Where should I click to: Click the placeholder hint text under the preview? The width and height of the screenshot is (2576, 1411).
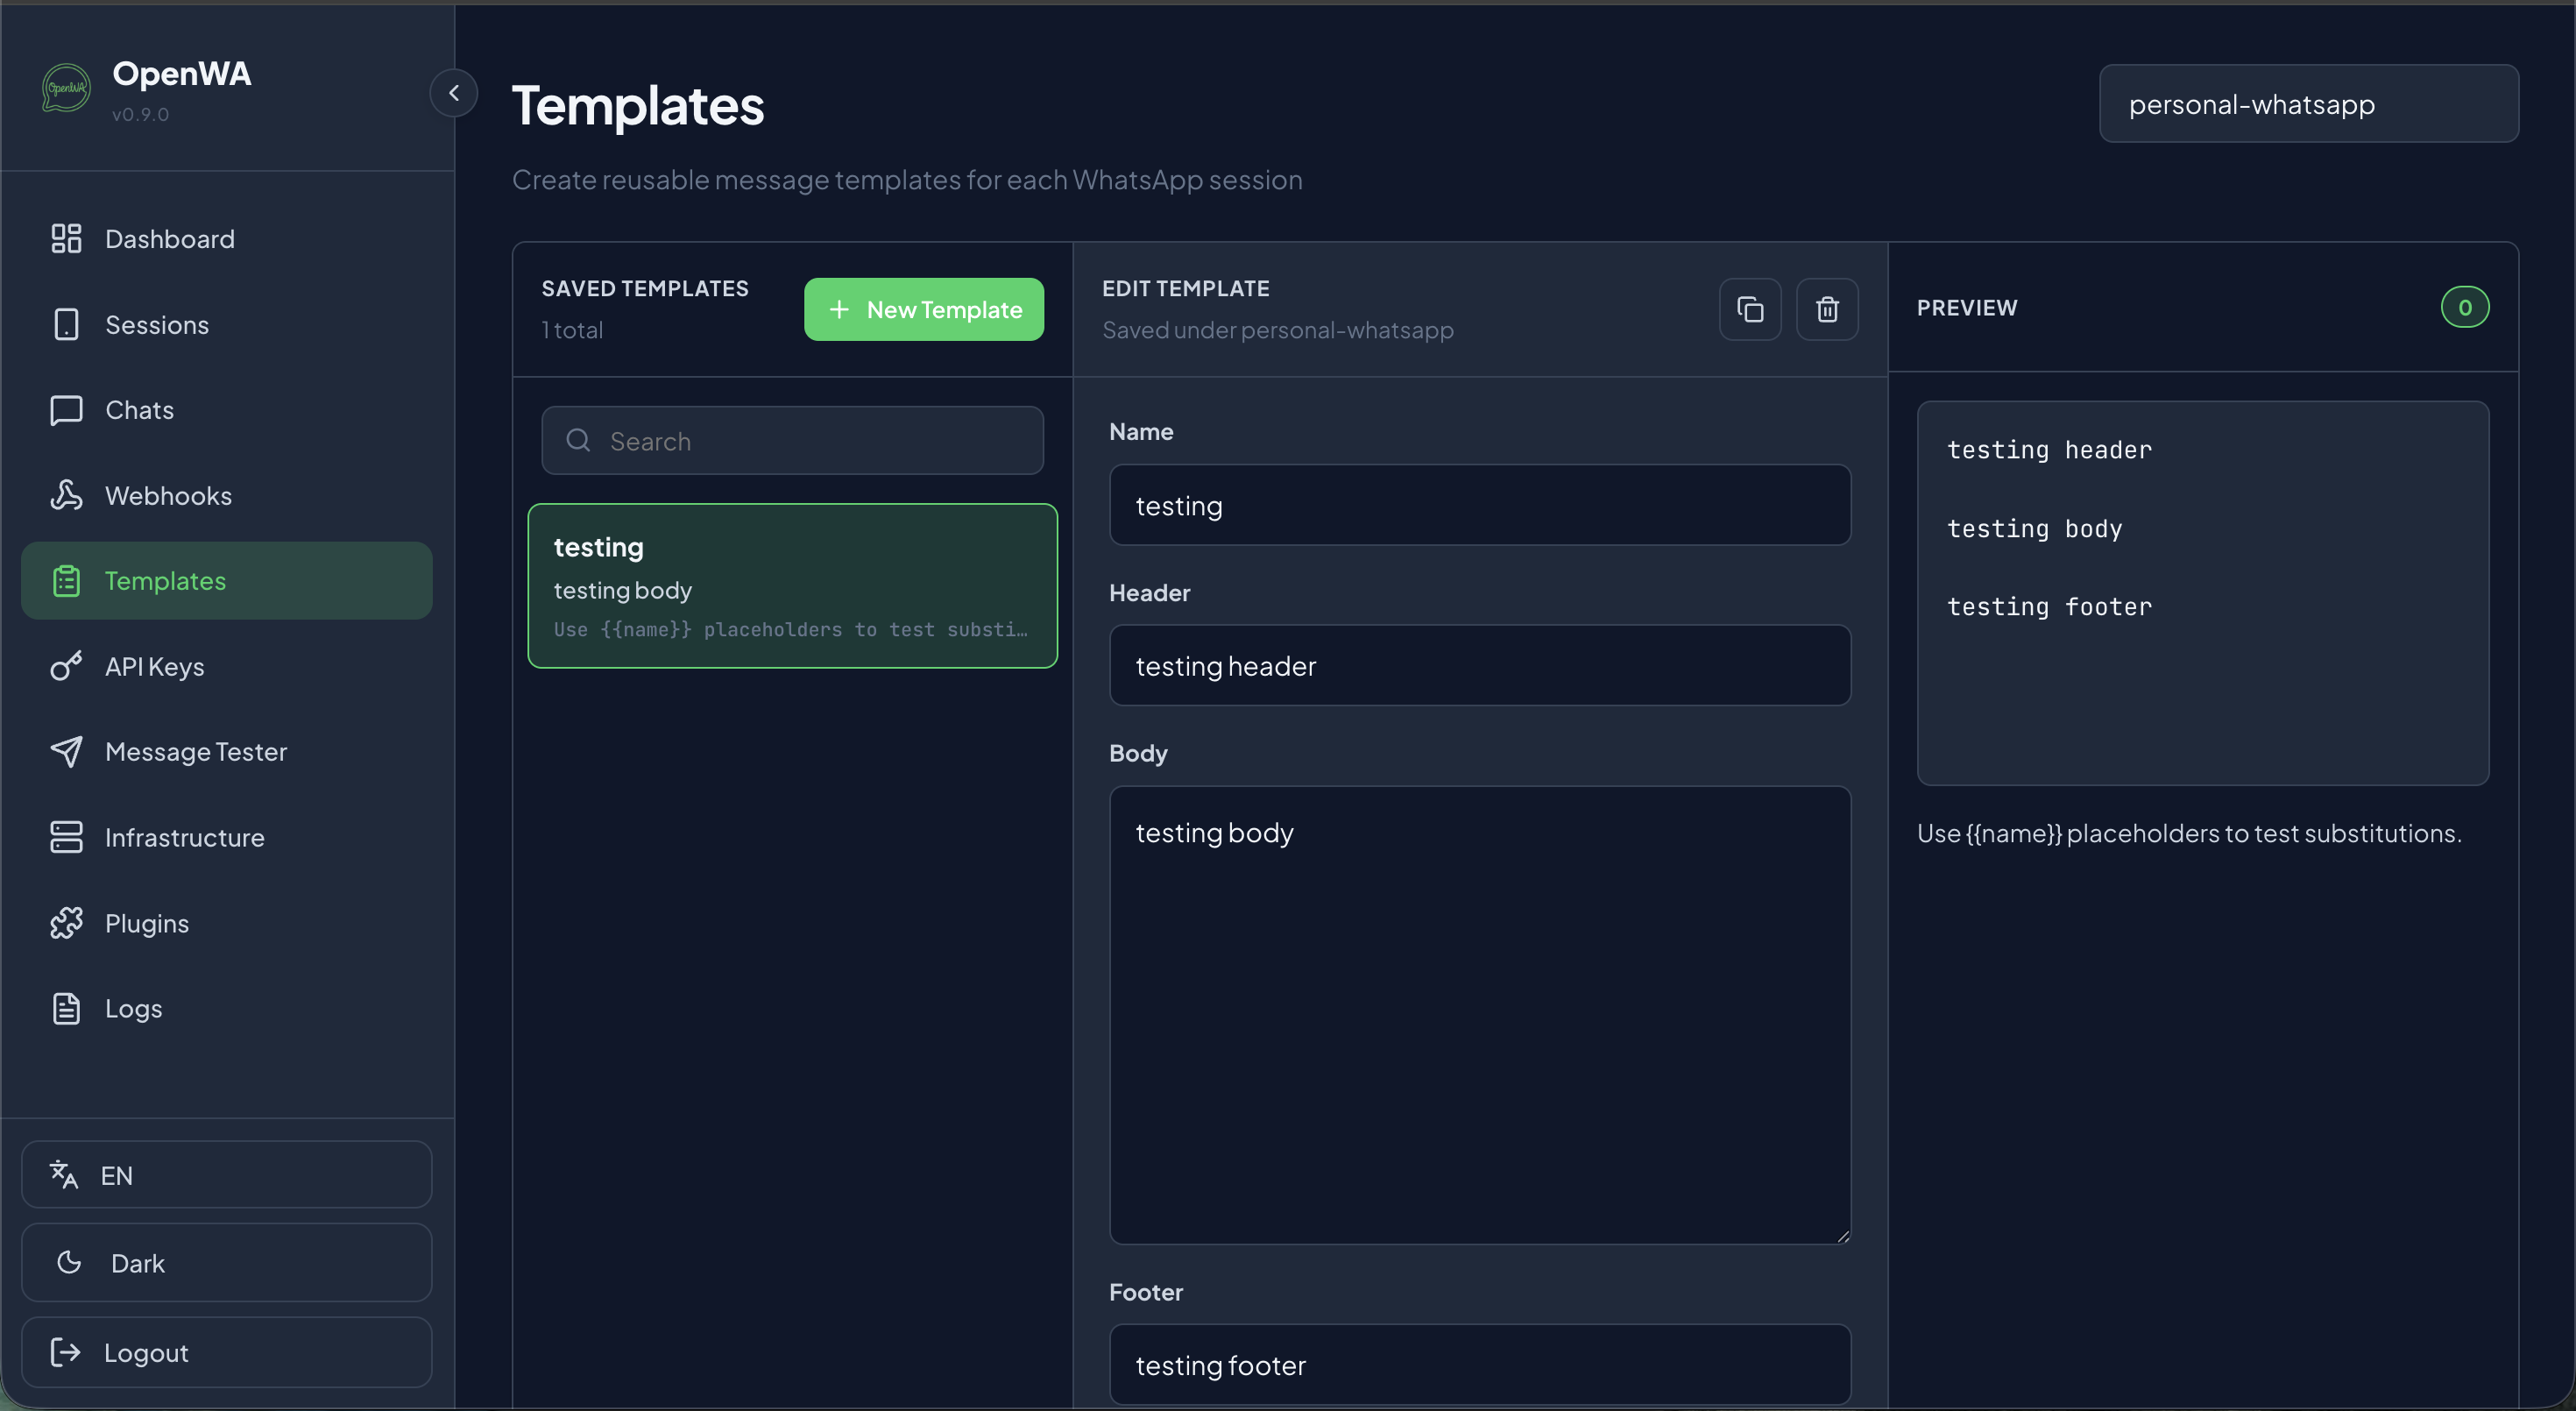2189,833
